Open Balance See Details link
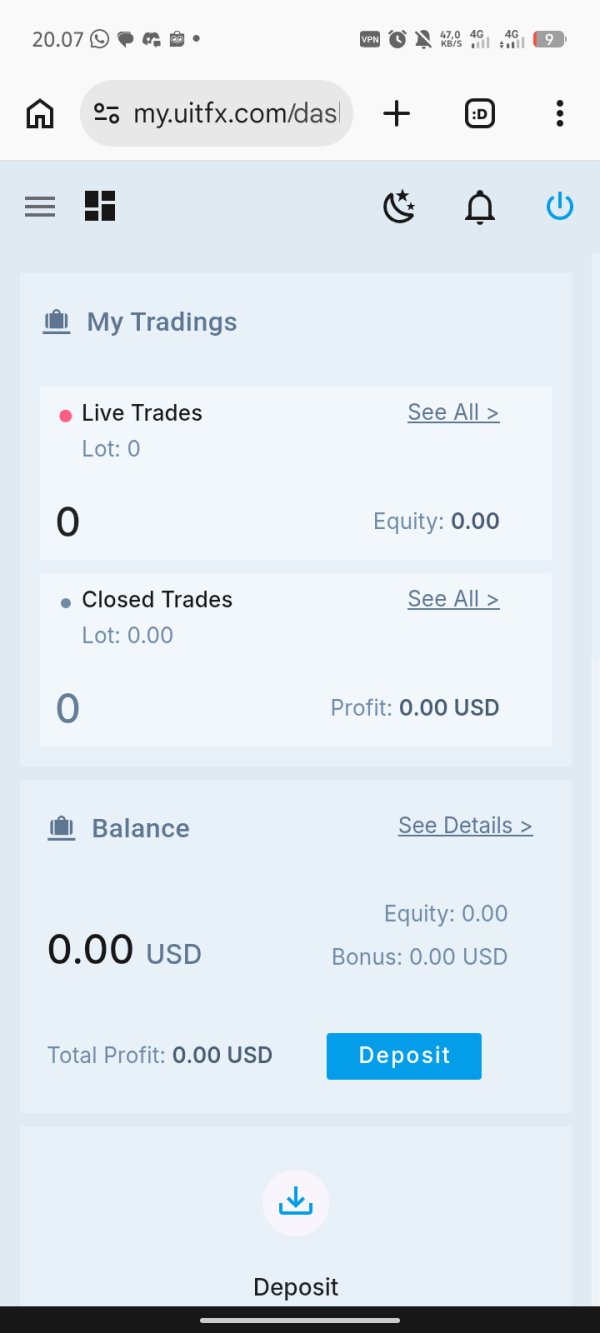The height and width of the screenshot is (1333, 600). click(465, 825)
